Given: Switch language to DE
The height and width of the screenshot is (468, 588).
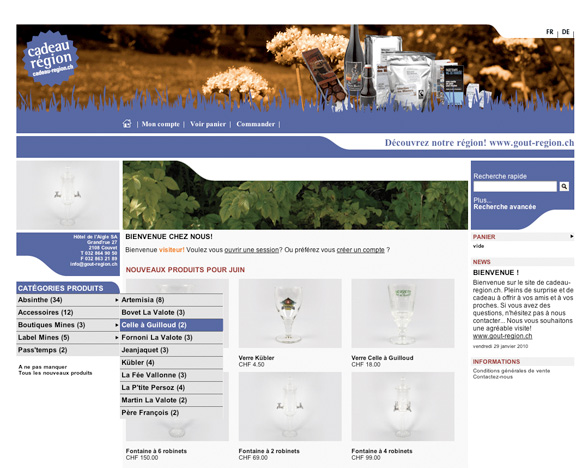Looking at the screenshot, I should [x=566, y=32].
